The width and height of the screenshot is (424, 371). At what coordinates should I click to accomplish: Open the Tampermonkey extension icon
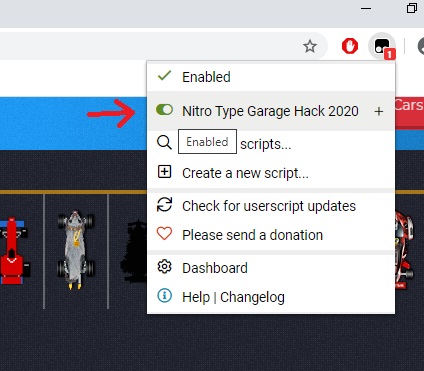tap(382, 47)
